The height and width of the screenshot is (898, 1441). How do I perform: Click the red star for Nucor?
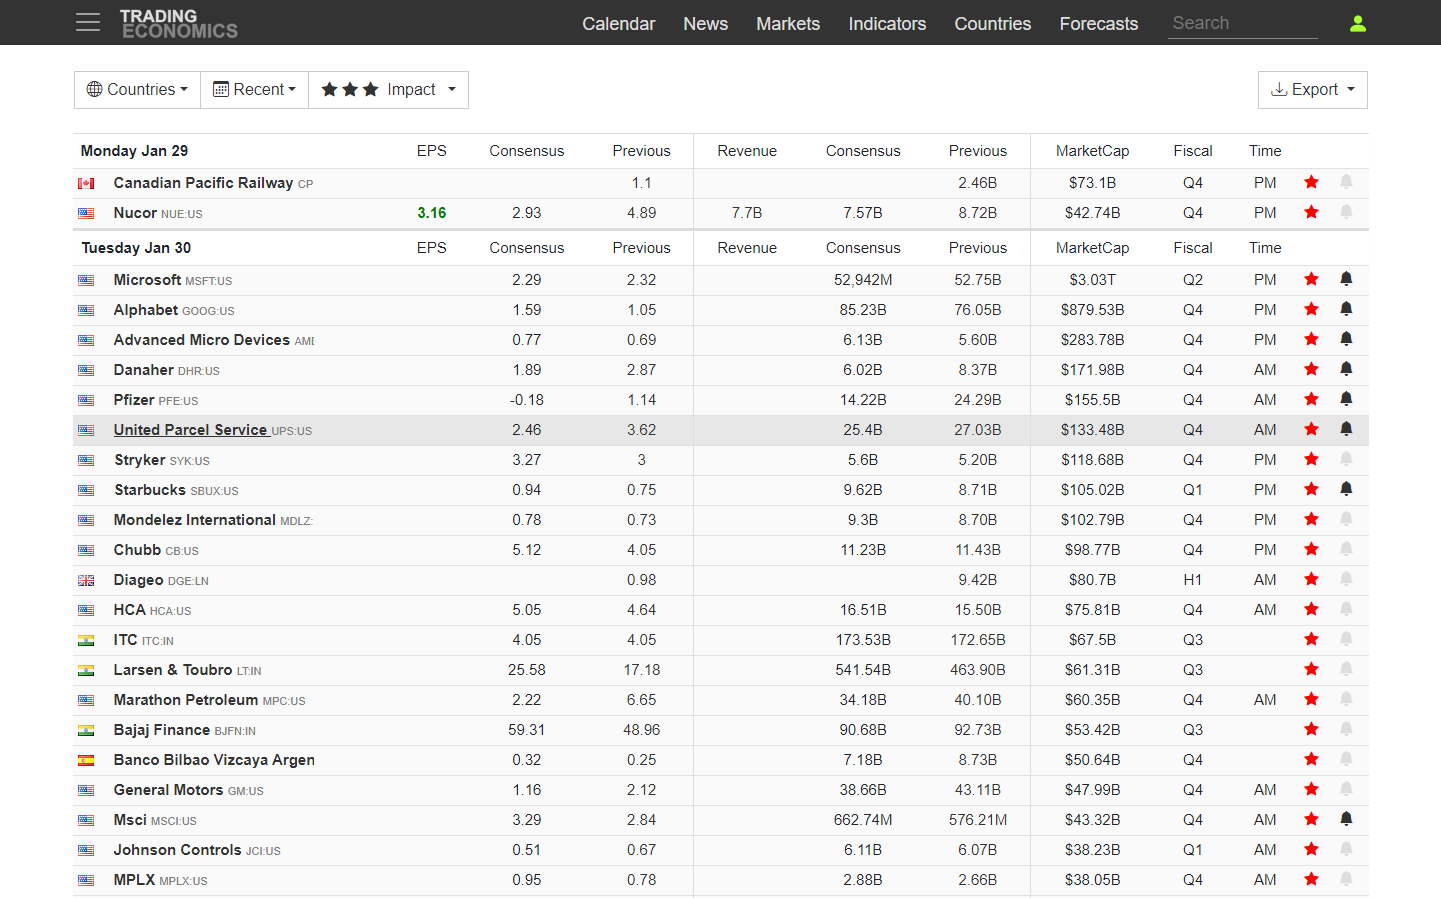1311,212
